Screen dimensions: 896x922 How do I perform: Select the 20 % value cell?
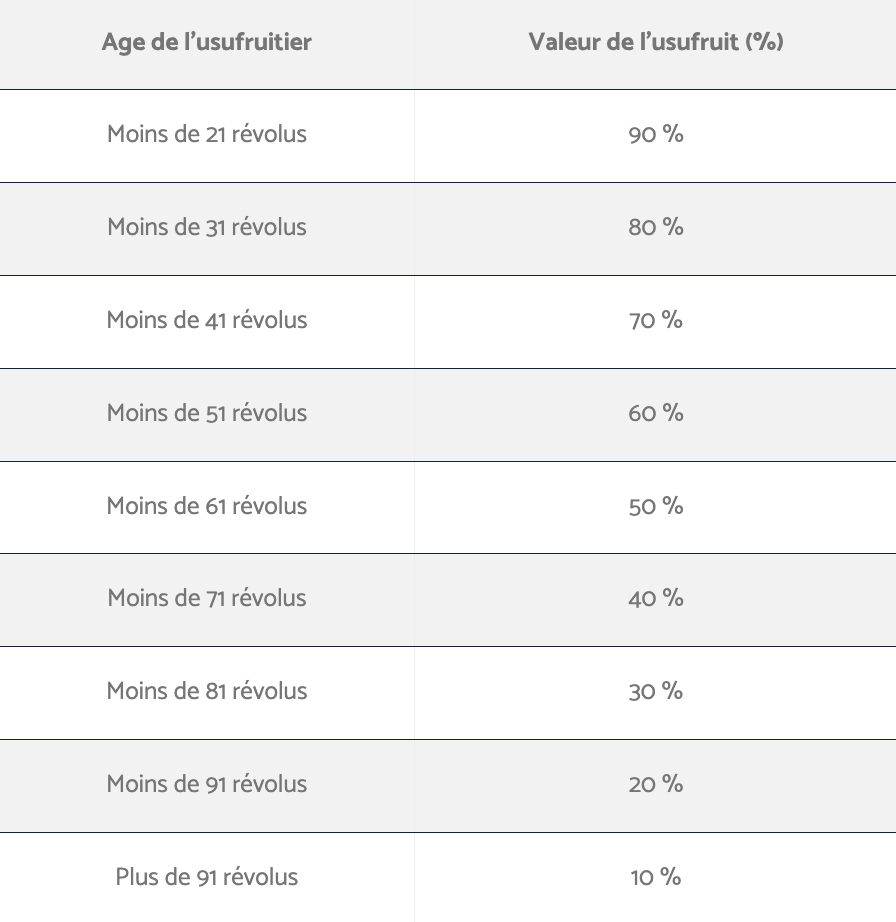pyautogui.click(x=656, y=786)
